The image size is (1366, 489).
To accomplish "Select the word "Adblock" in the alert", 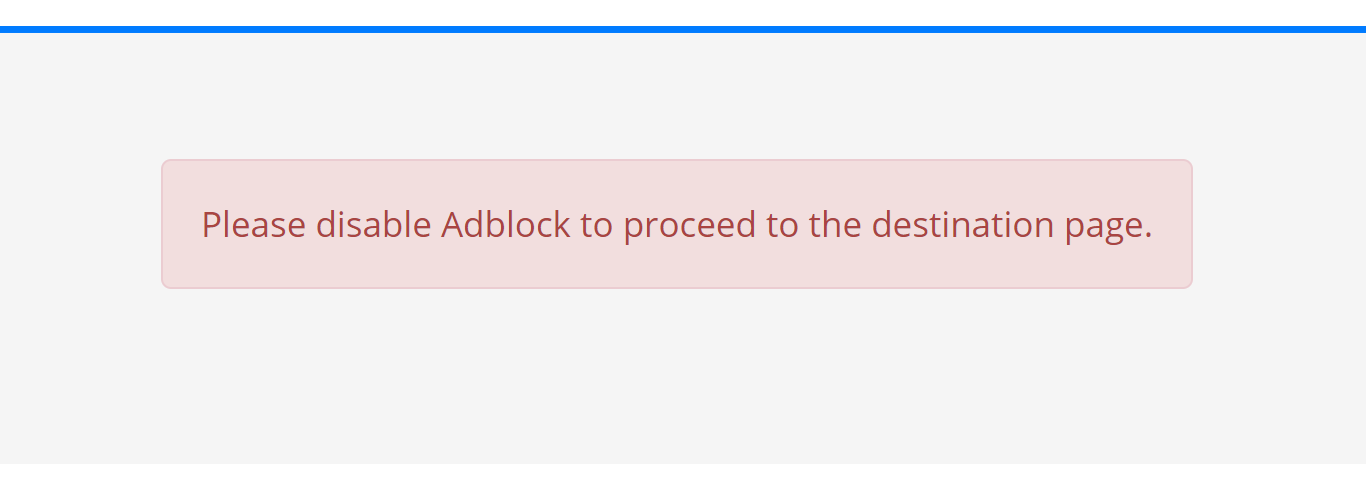I will point(506,224).
